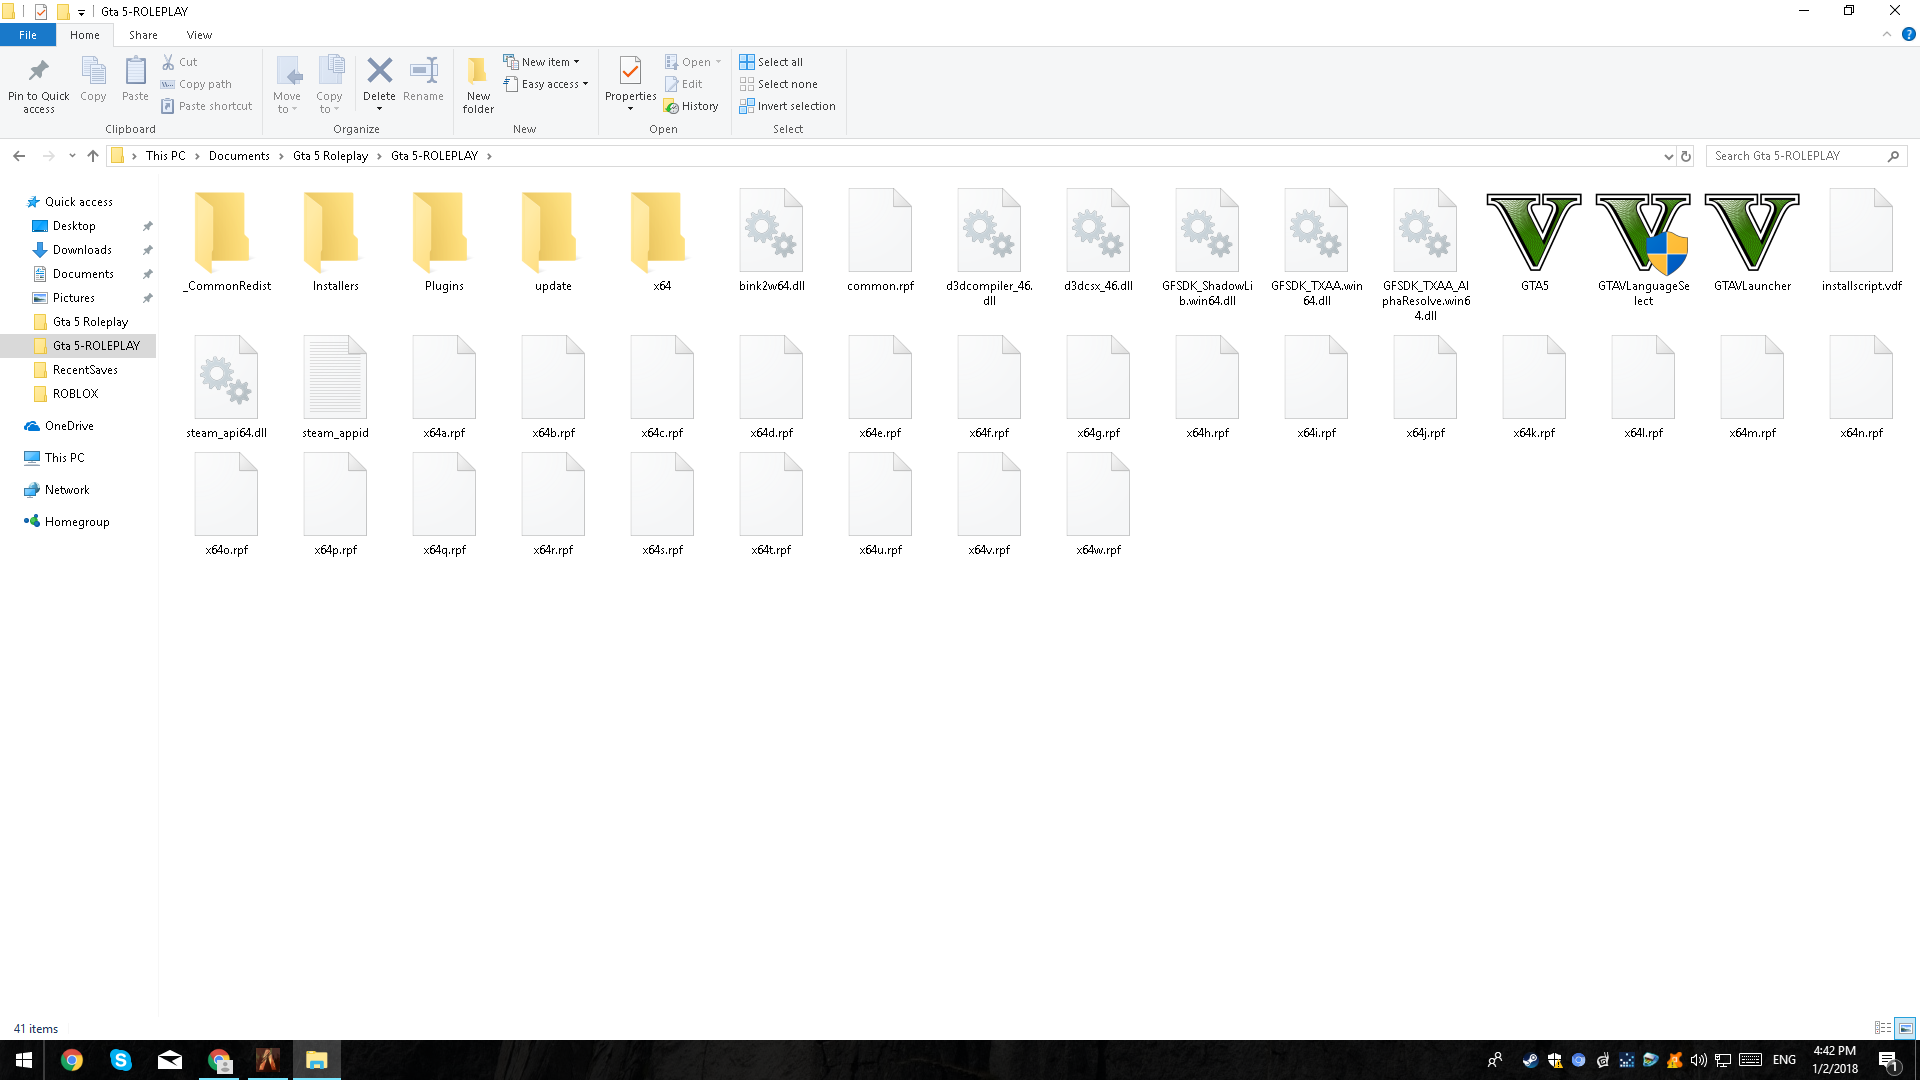
Task: Collapse the ribbon with chevron
Action: coord(1887,34)
